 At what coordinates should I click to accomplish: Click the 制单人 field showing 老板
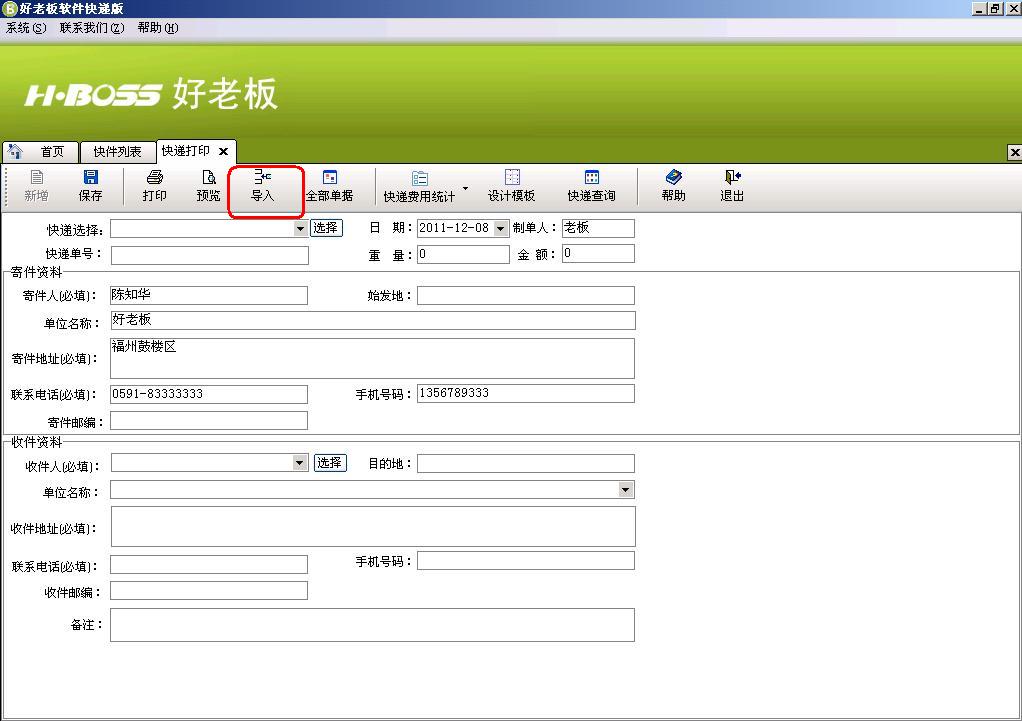pos(598,228)
